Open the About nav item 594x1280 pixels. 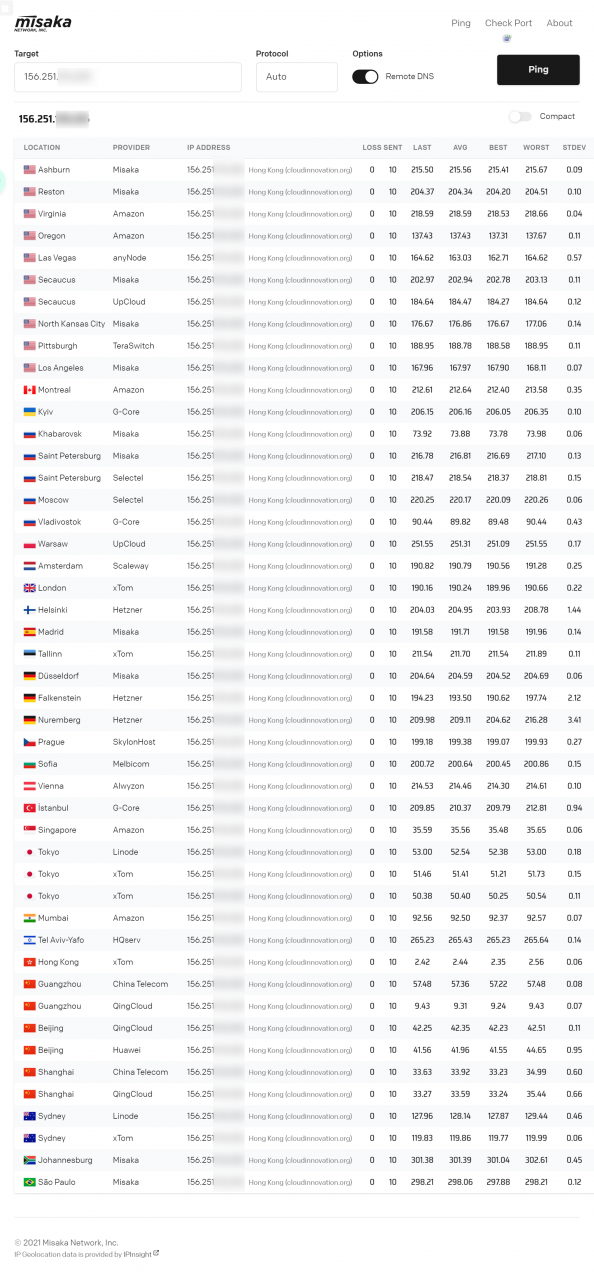[560, 23]
